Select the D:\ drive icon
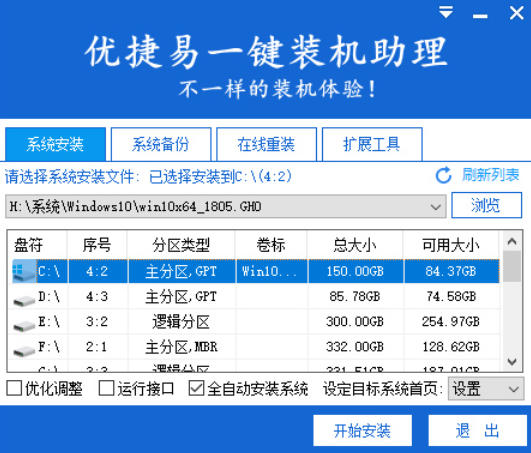Viewport: 531px width, 453px height. (24, 300)
